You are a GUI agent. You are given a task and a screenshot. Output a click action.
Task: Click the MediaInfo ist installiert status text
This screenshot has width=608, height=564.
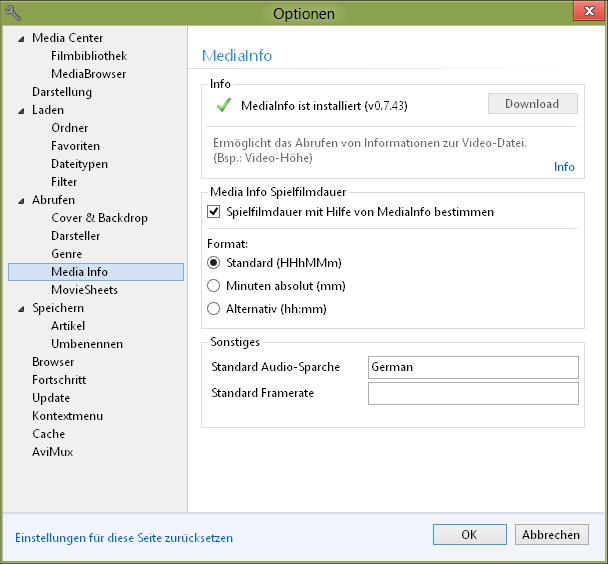point(324,105)
